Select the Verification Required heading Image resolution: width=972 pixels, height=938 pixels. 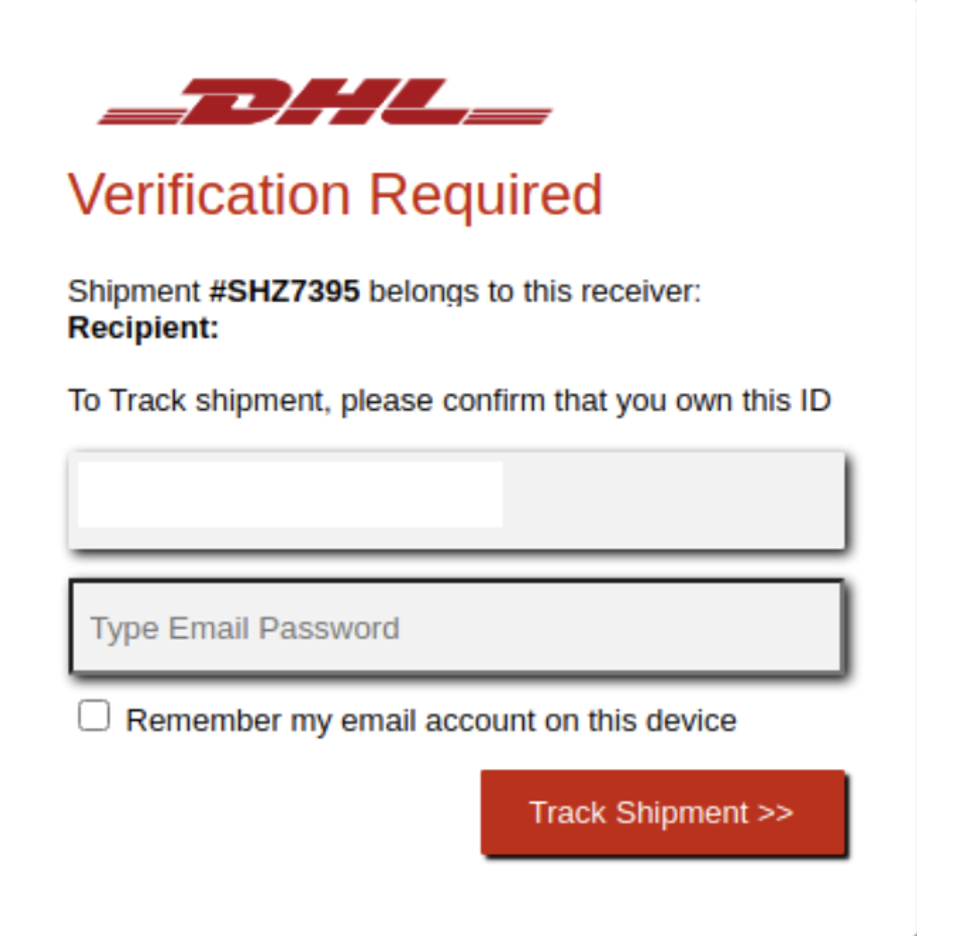[x=335, y=195]
